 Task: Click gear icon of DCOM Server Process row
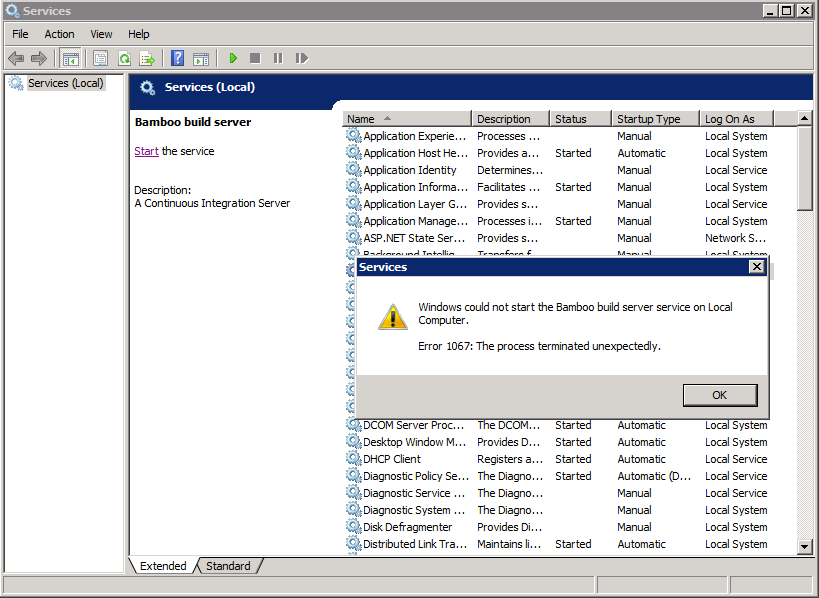(354, 425)
